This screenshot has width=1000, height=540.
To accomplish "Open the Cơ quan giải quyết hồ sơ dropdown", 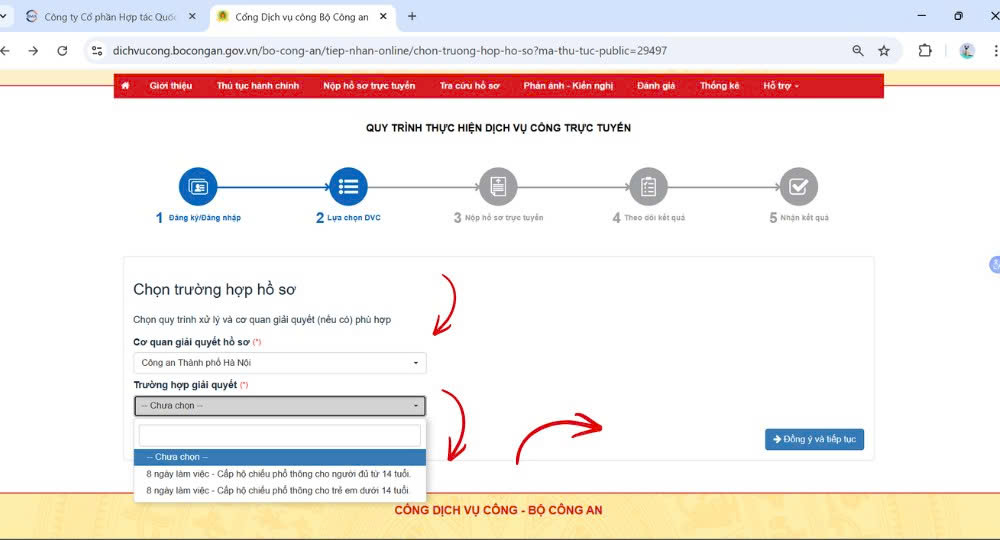I will tap(280, 363).
